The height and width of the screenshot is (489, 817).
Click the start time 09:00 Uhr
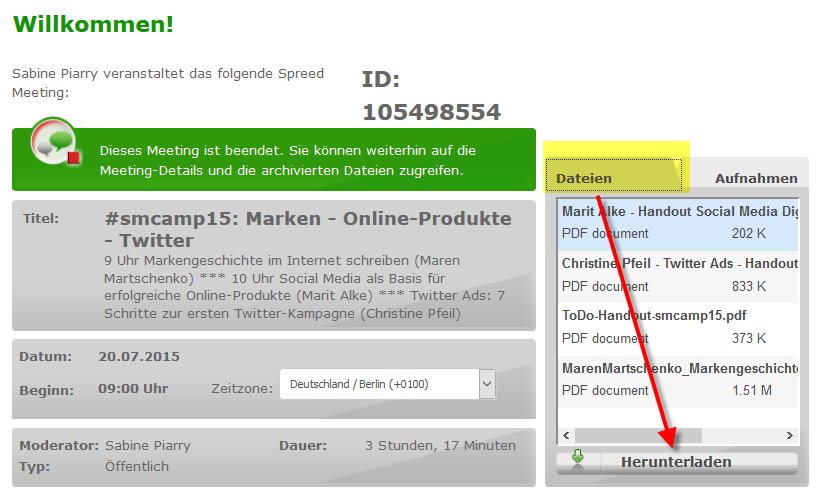point(133,389)
